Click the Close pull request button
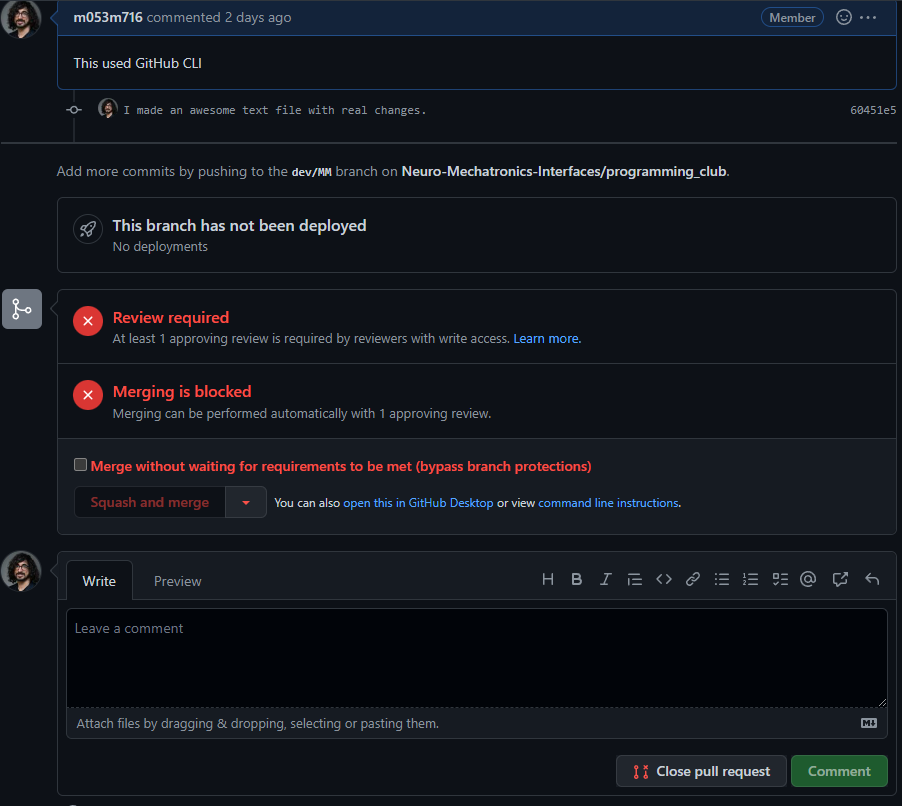 click(x=701, y=771)
